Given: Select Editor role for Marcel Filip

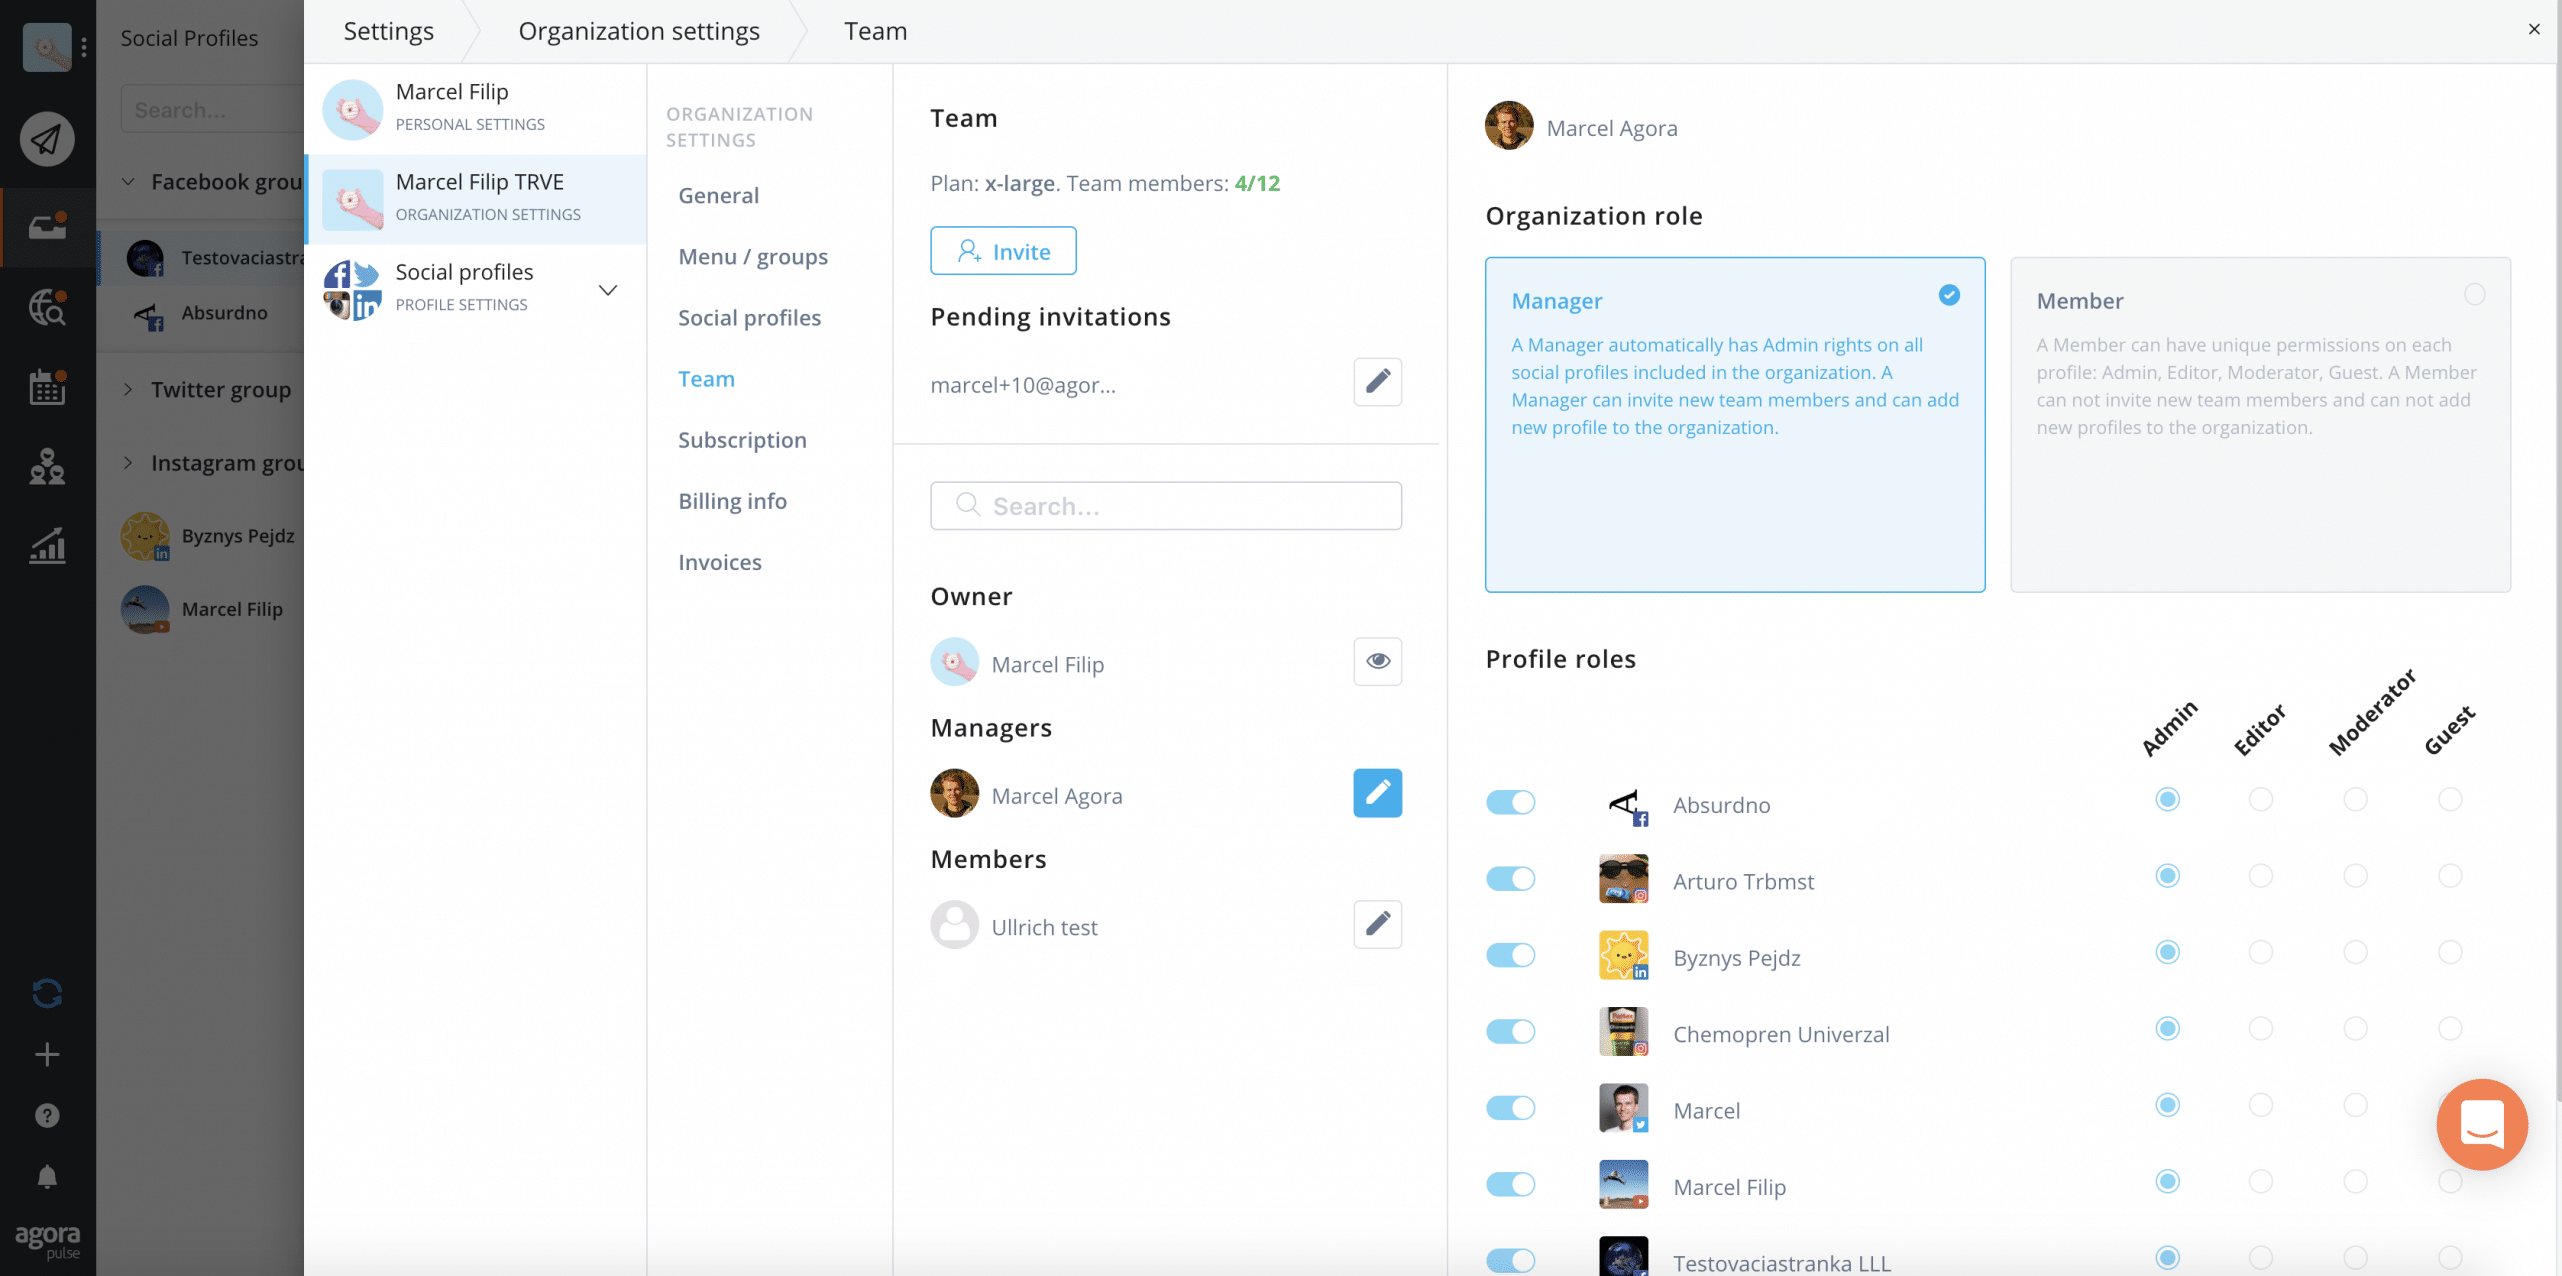Looking at the screenshot, I should (x=2260, y=1181).
